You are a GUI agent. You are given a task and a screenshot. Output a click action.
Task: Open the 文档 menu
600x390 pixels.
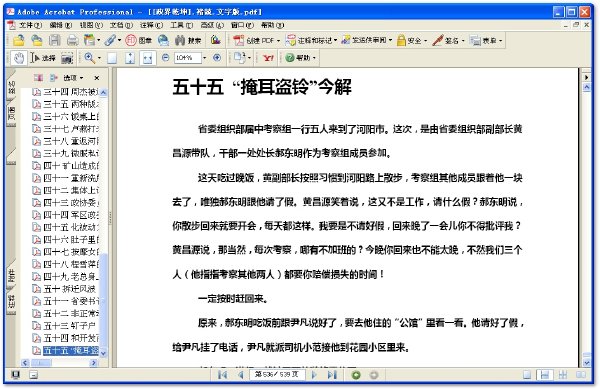[121, 25]
